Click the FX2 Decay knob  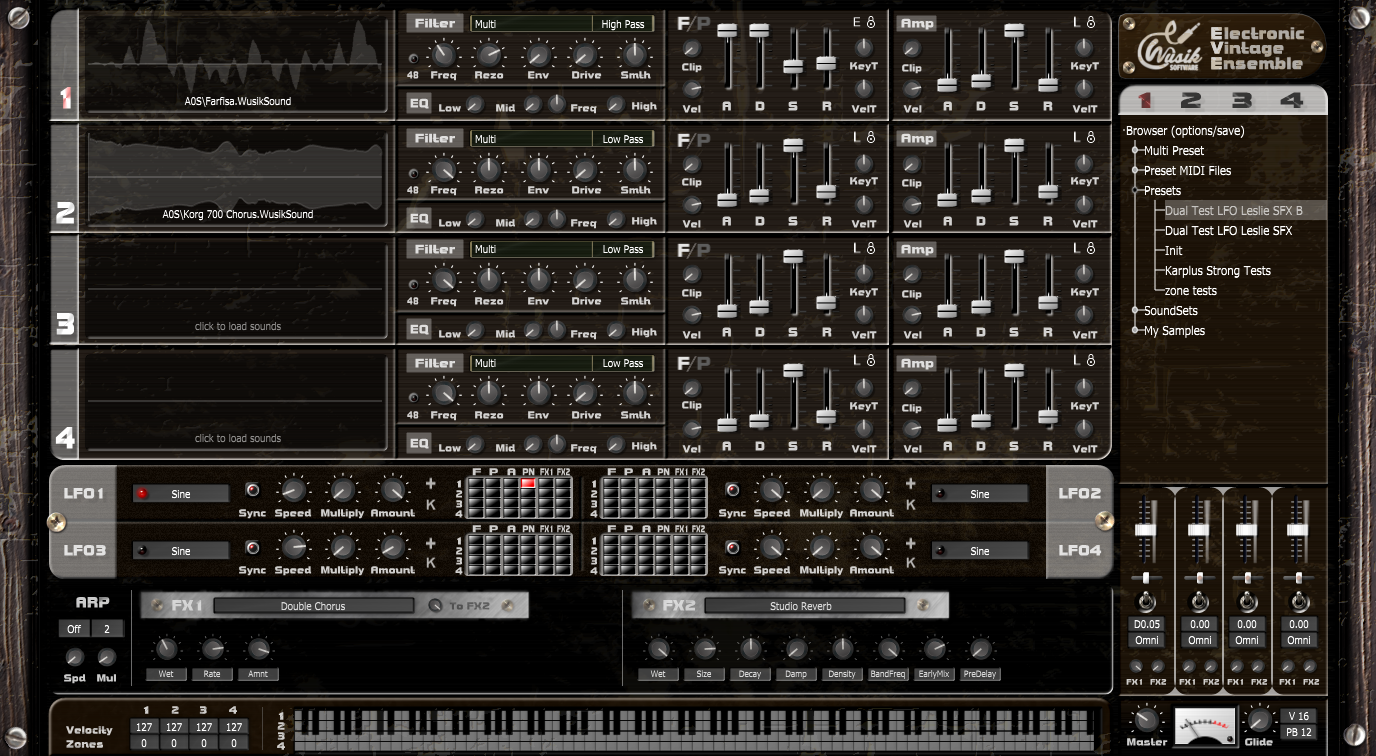click(x=749, y=649)
